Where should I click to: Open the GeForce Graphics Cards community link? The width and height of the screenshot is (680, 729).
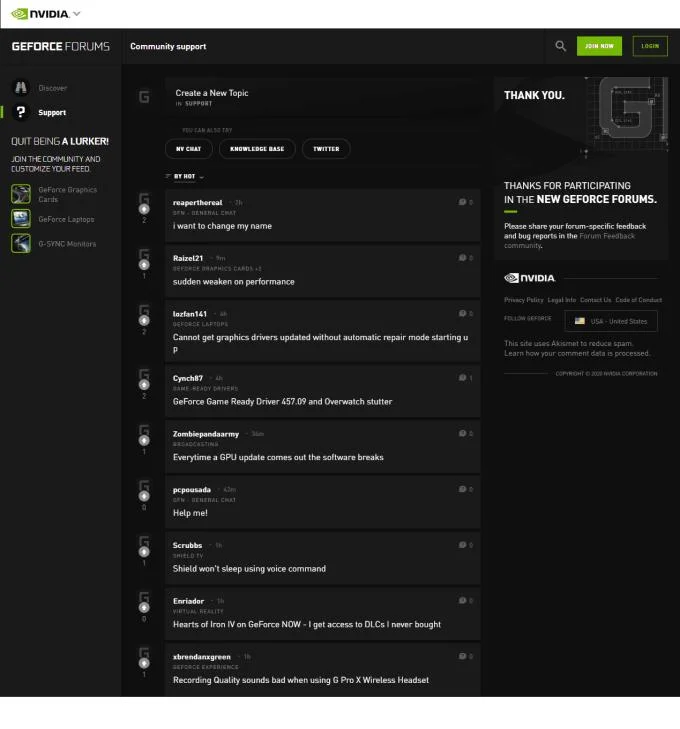point(67,194)
